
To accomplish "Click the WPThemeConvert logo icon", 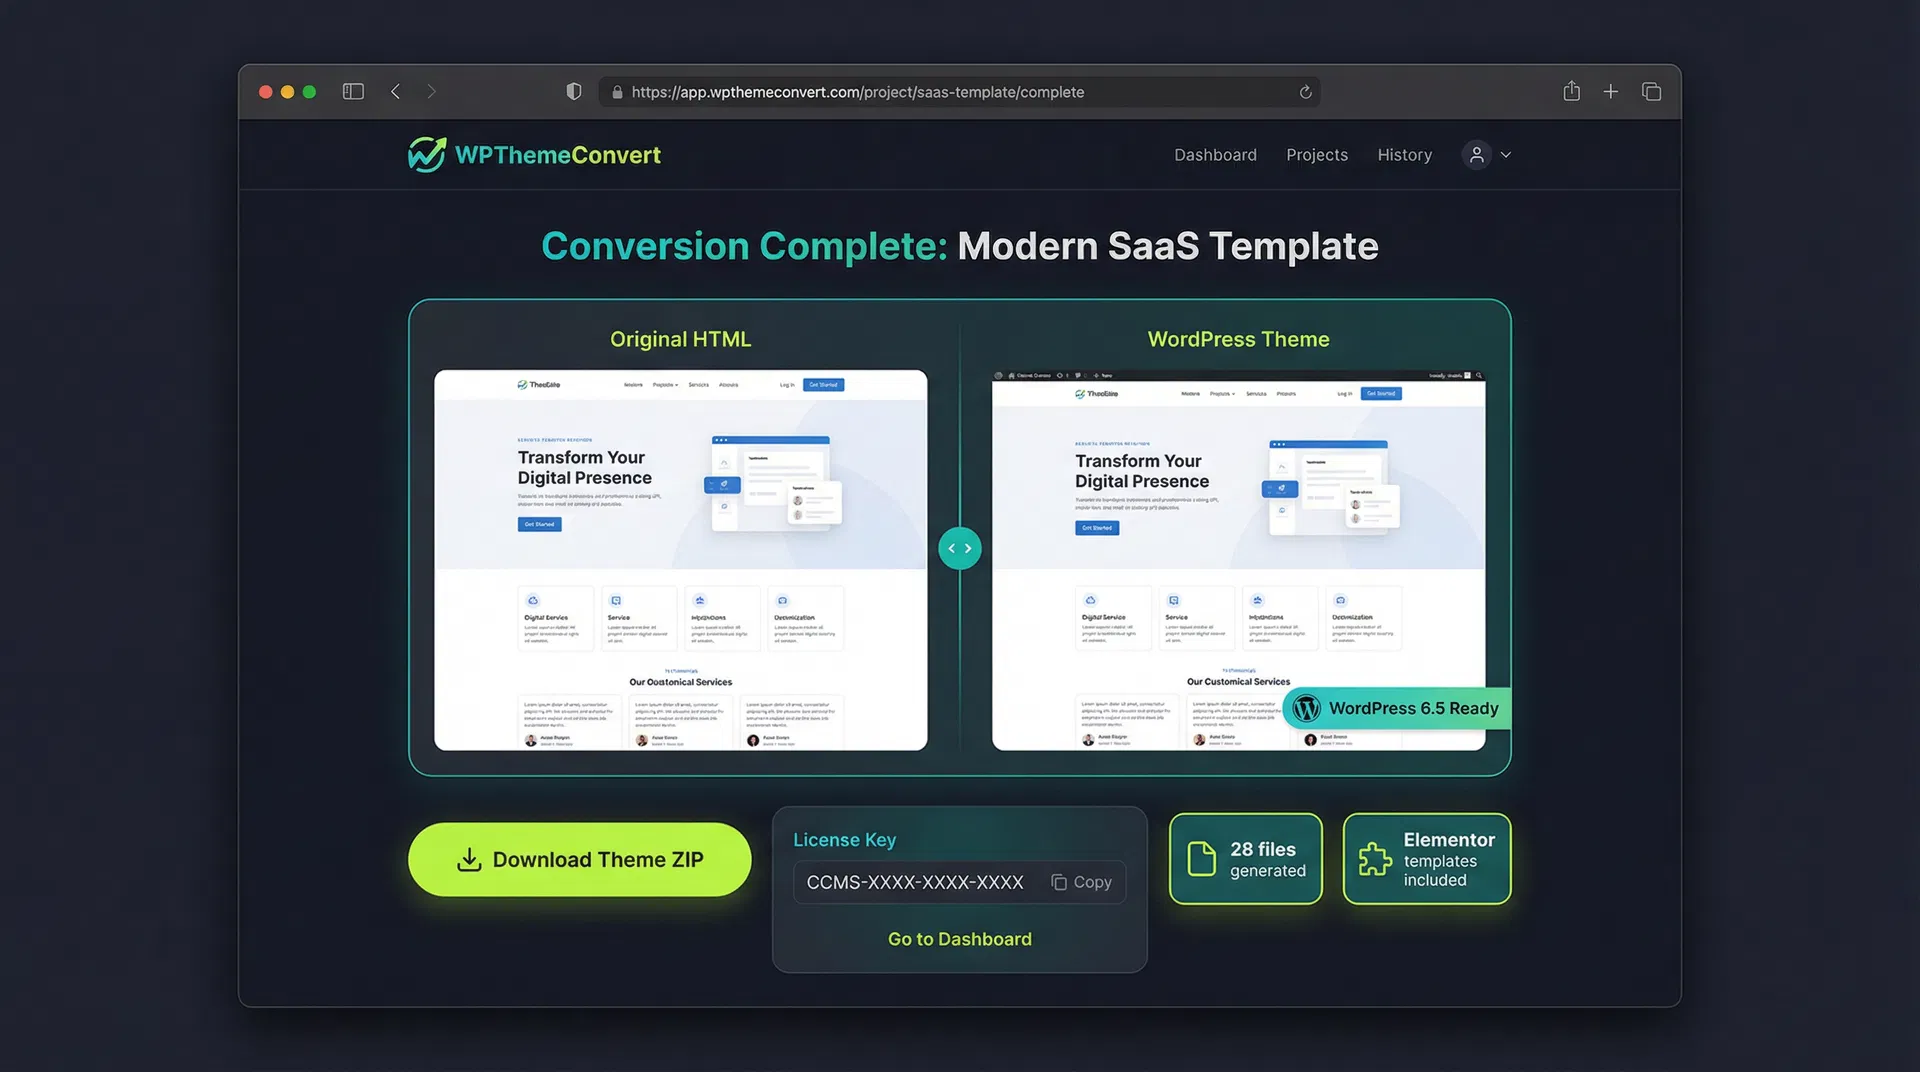I will (x=427, y=155).
